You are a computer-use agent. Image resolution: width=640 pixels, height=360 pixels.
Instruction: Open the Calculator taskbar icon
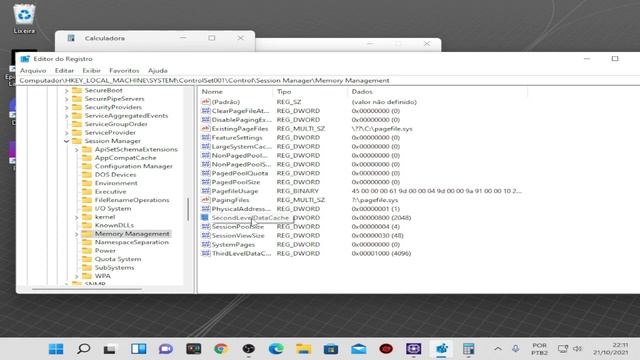coord(469,349)
